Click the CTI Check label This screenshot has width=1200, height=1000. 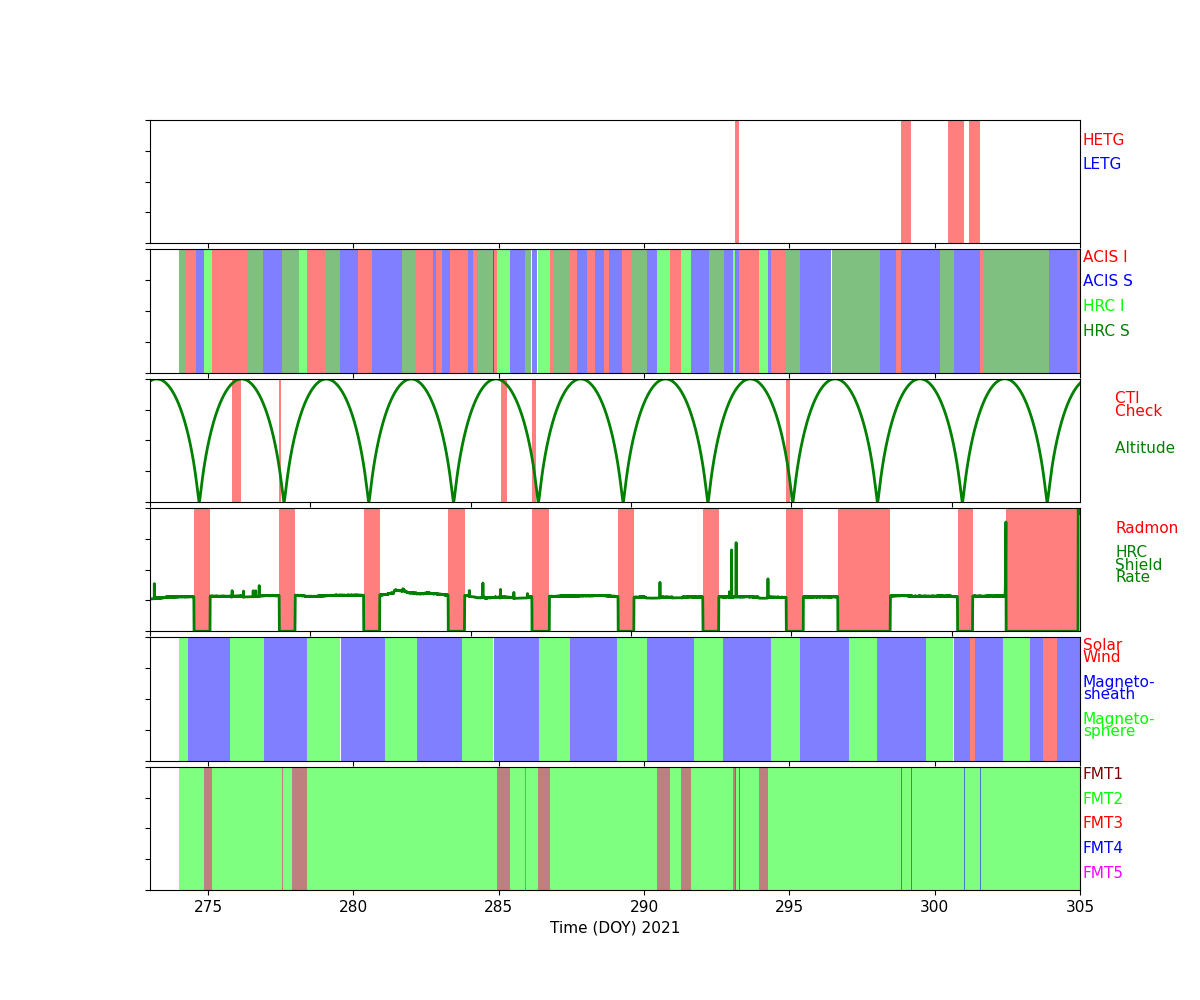(1138, 405)
